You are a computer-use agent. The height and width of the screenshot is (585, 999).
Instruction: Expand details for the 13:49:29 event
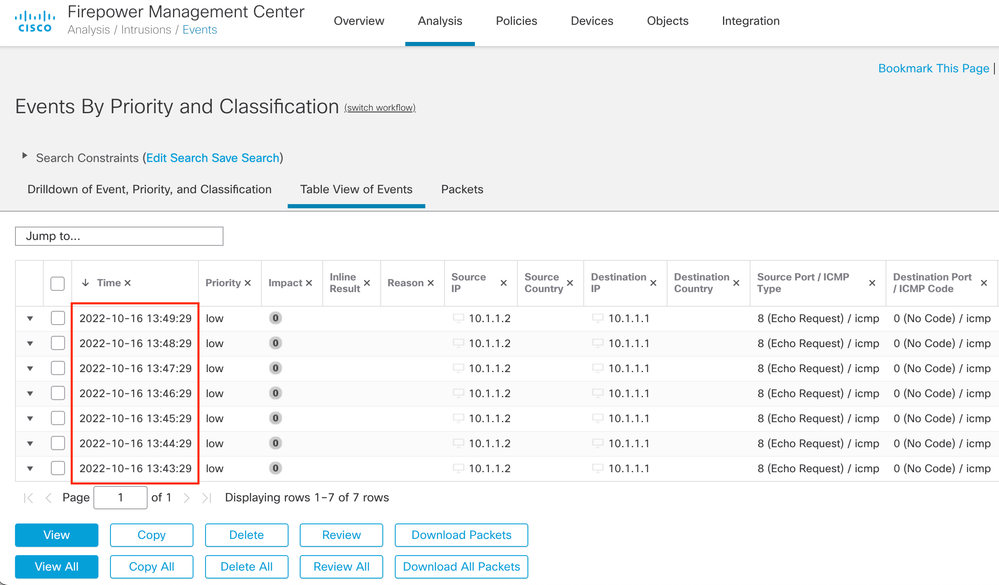(30, 318)
